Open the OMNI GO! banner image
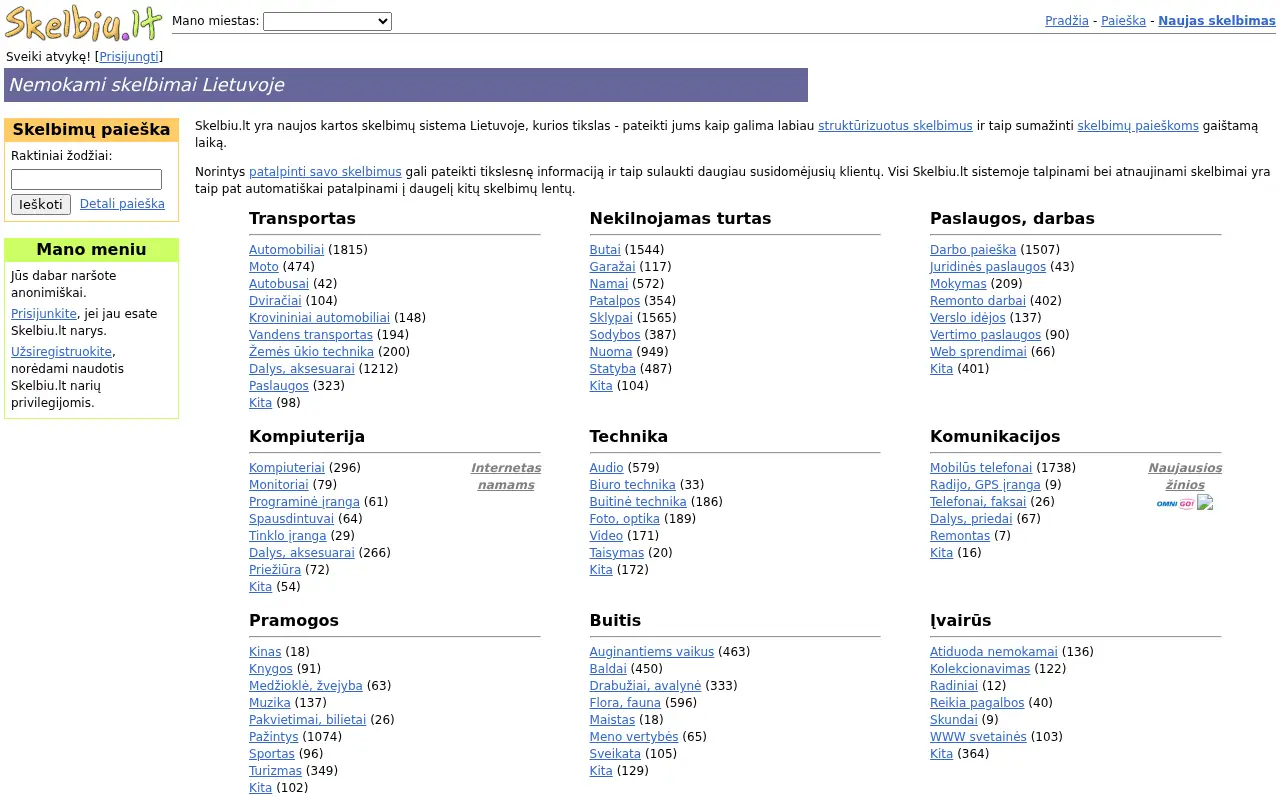Viewport: 1280px width, 800px height. pos(1175,503)
